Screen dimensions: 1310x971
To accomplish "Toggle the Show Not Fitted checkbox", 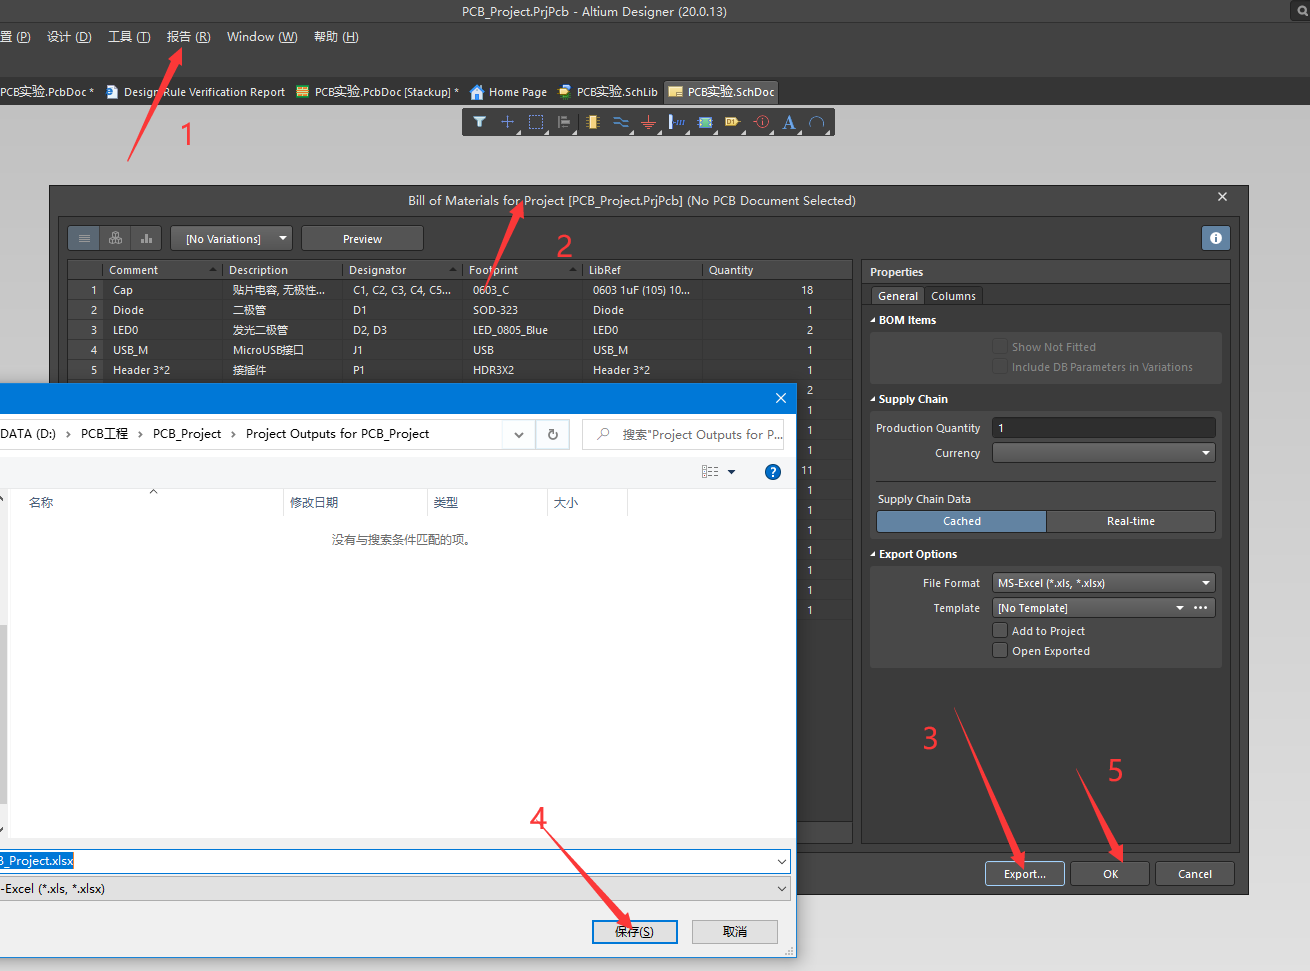I will point(1000,346).
